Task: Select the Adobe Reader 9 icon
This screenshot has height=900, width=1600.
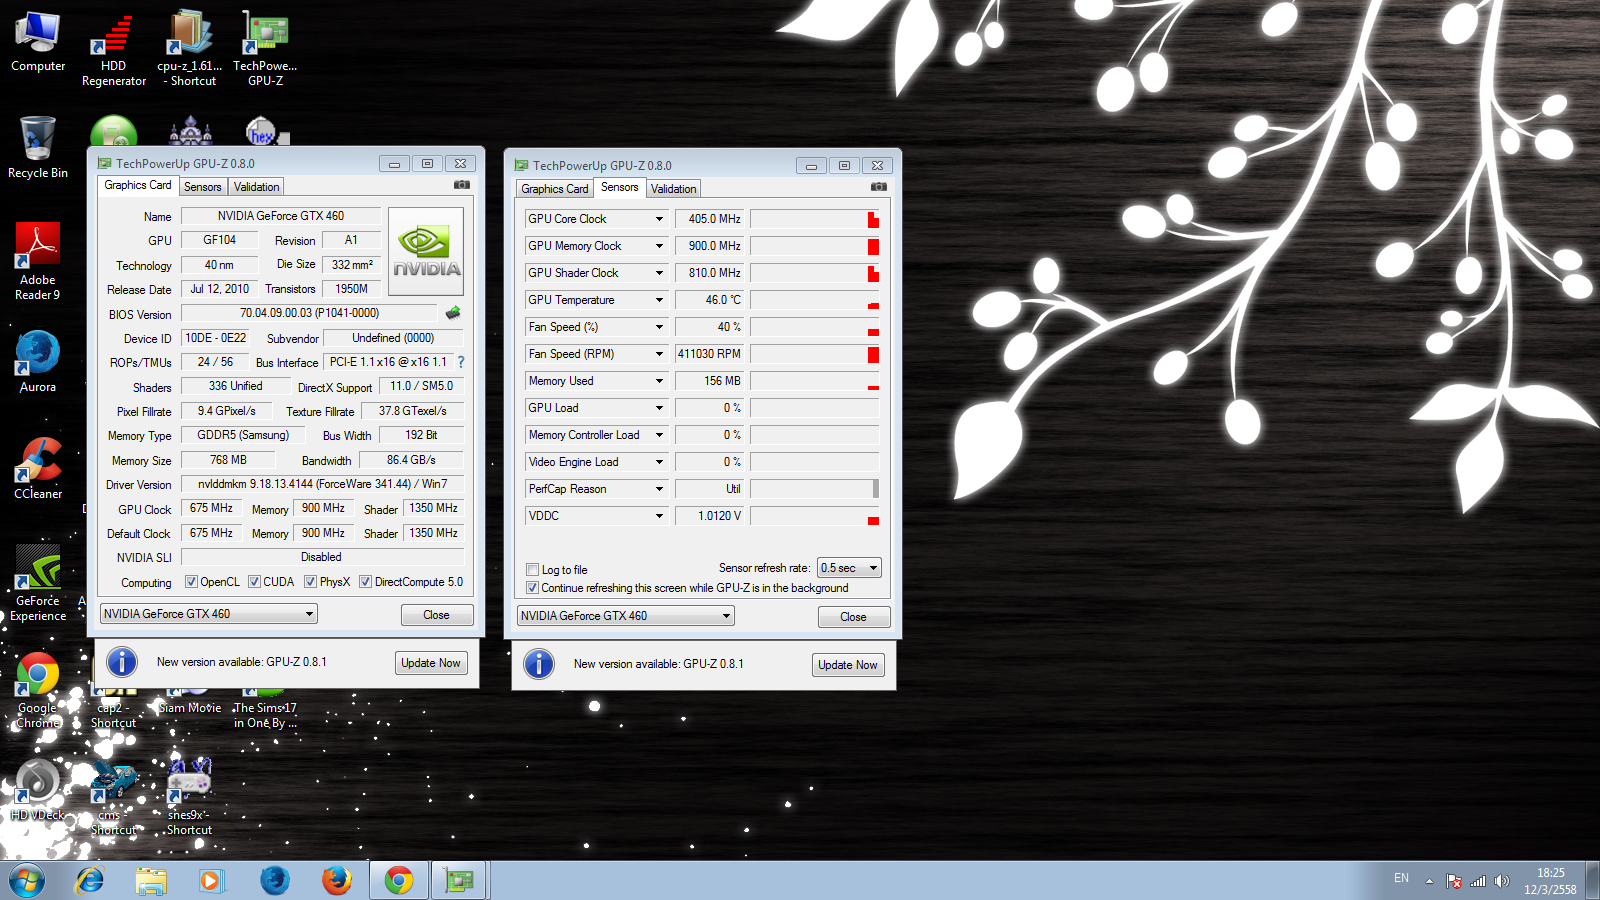Action: click(38, 262)
